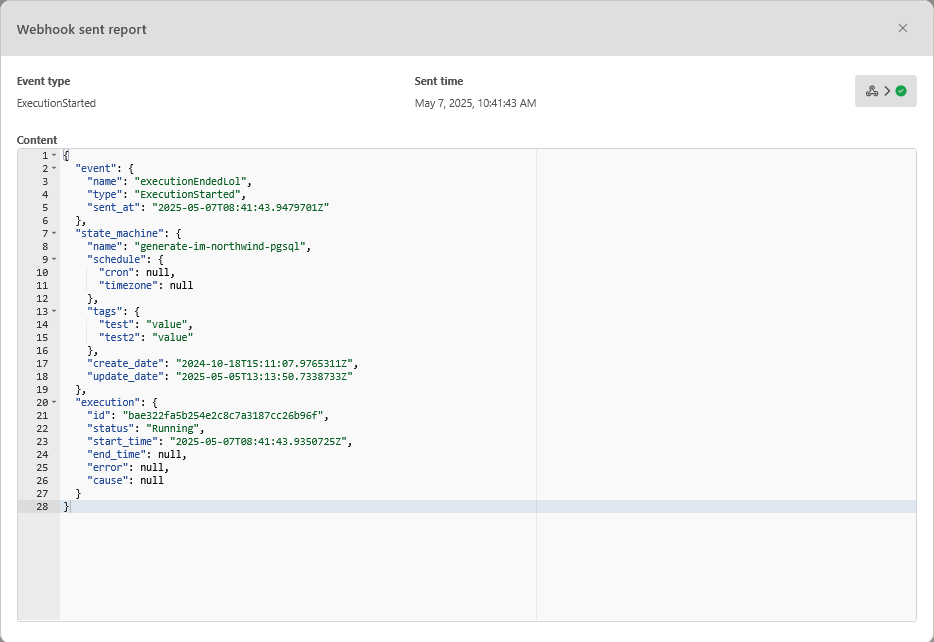
Task: Collapse the "event" block fold arrow
Action: click(x=54, y=169)
